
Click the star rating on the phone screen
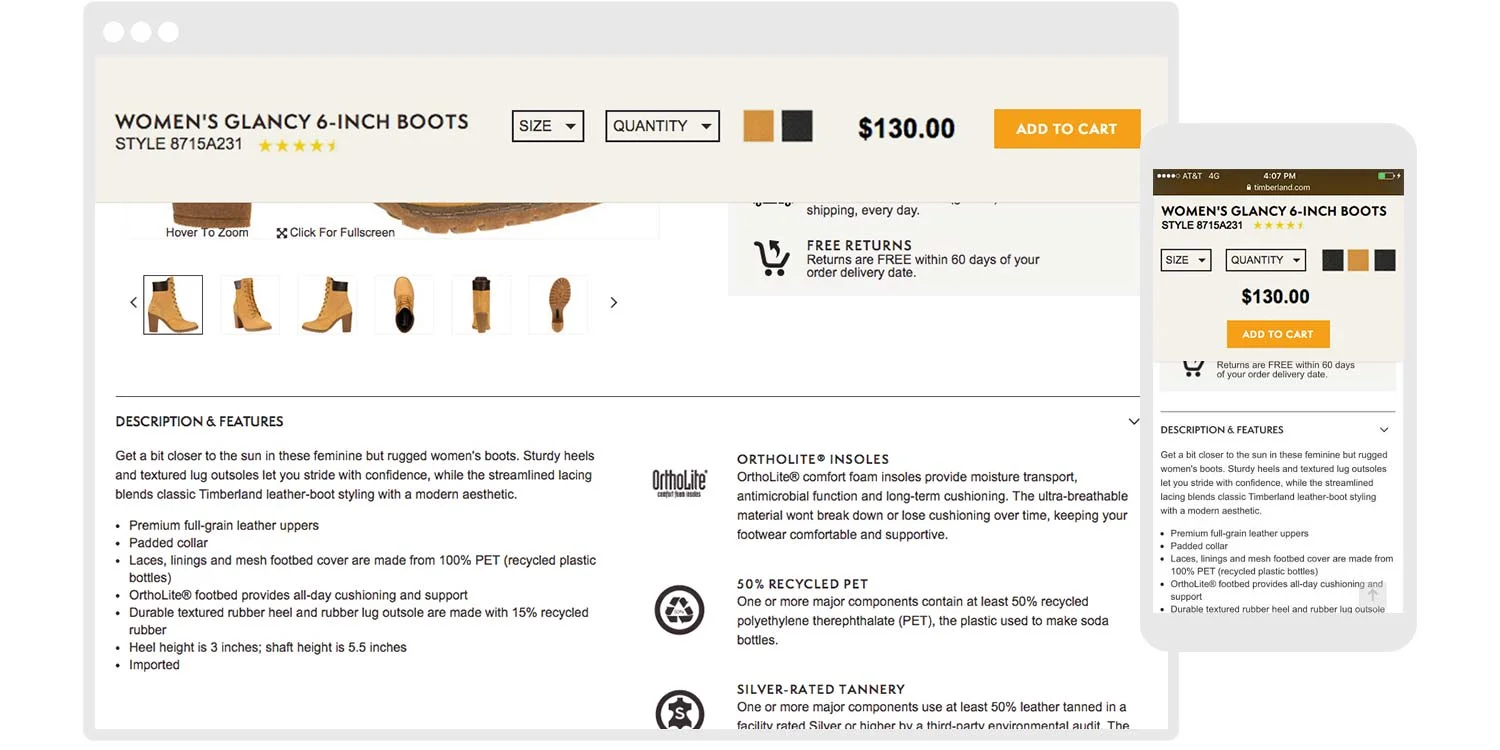tap(1278, 226)
